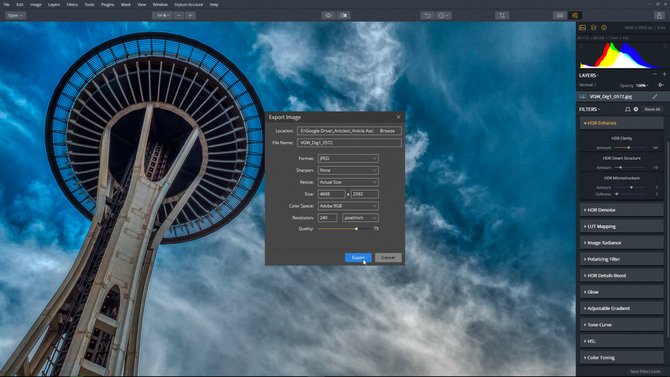
Task: Adjust the HDR Microstructure Softness slider
Action: click(617, 194)
